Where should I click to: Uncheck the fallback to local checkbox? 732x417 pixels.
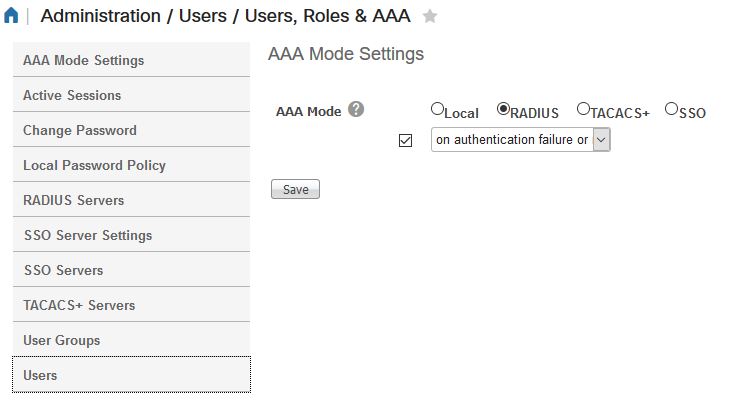405,140
